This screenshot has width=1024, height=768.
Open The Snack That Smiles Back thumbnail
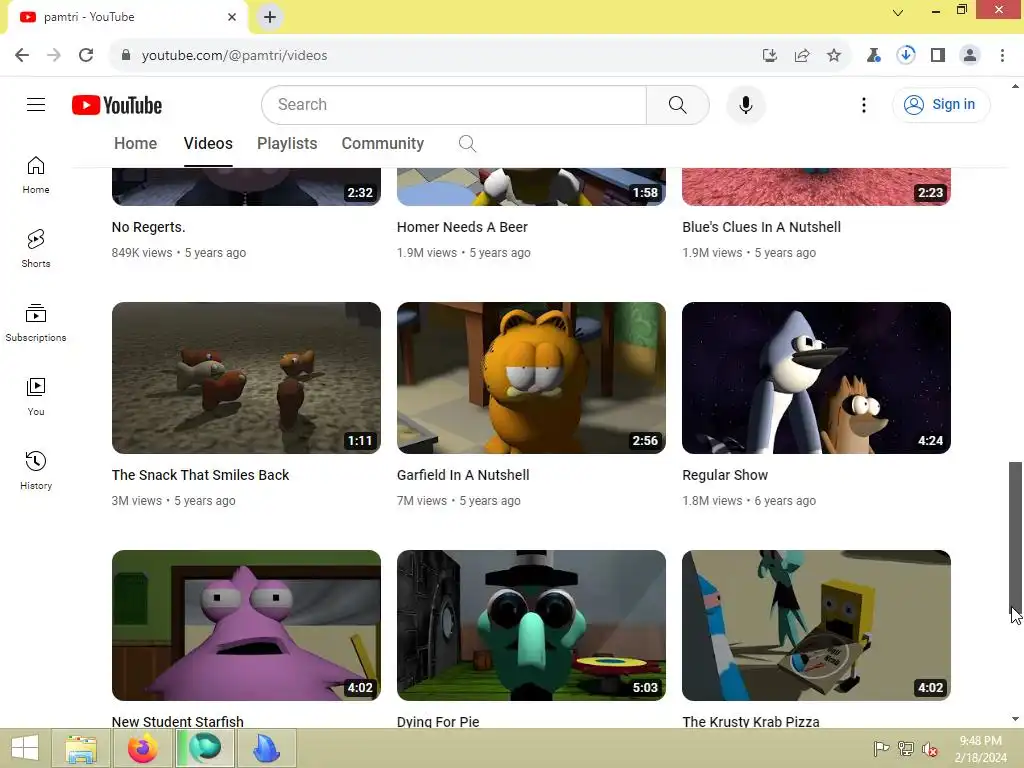pos(246,377)
